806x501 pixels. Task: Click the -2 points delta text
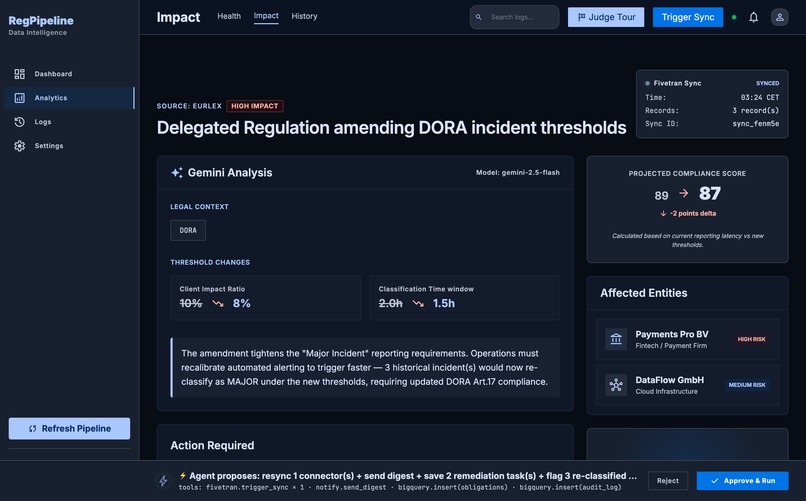(x=693, y=213)
